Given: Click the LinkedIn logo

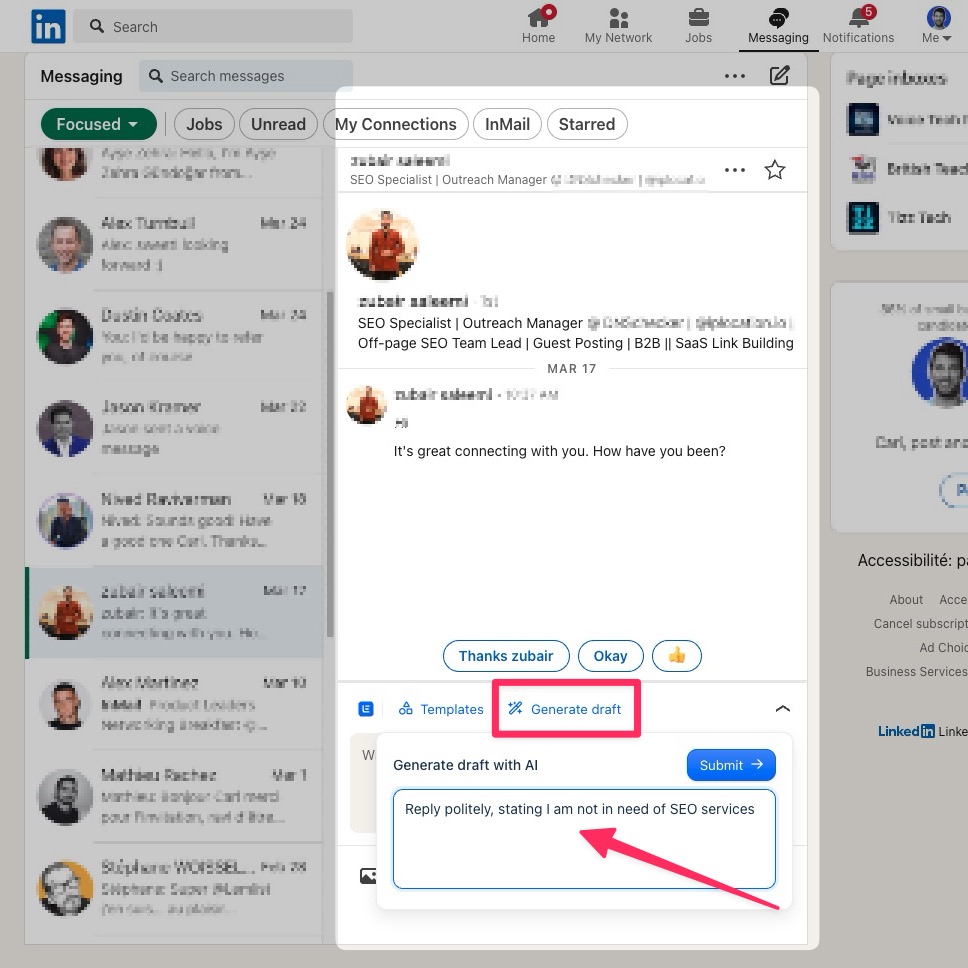Looking at the screenshot, I should coord(47,26).
